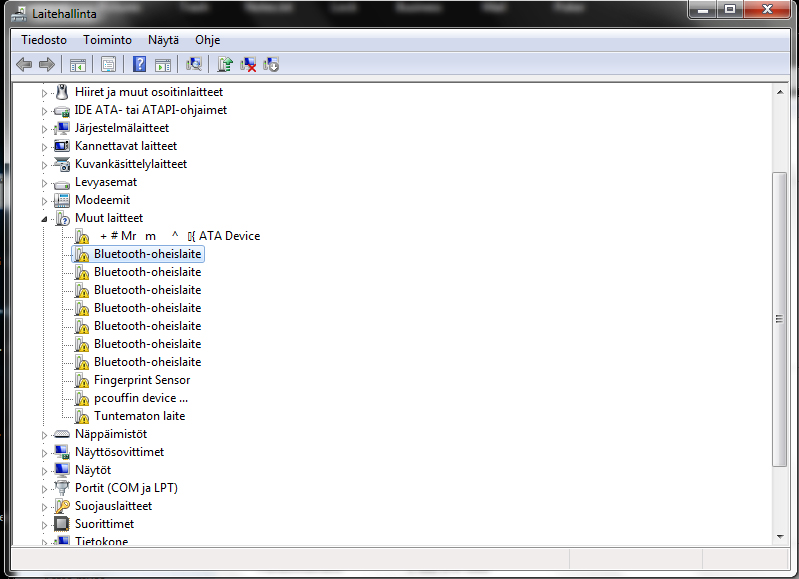
Task: Toggle the action pane toolbar icon
Action: point(163,65)
